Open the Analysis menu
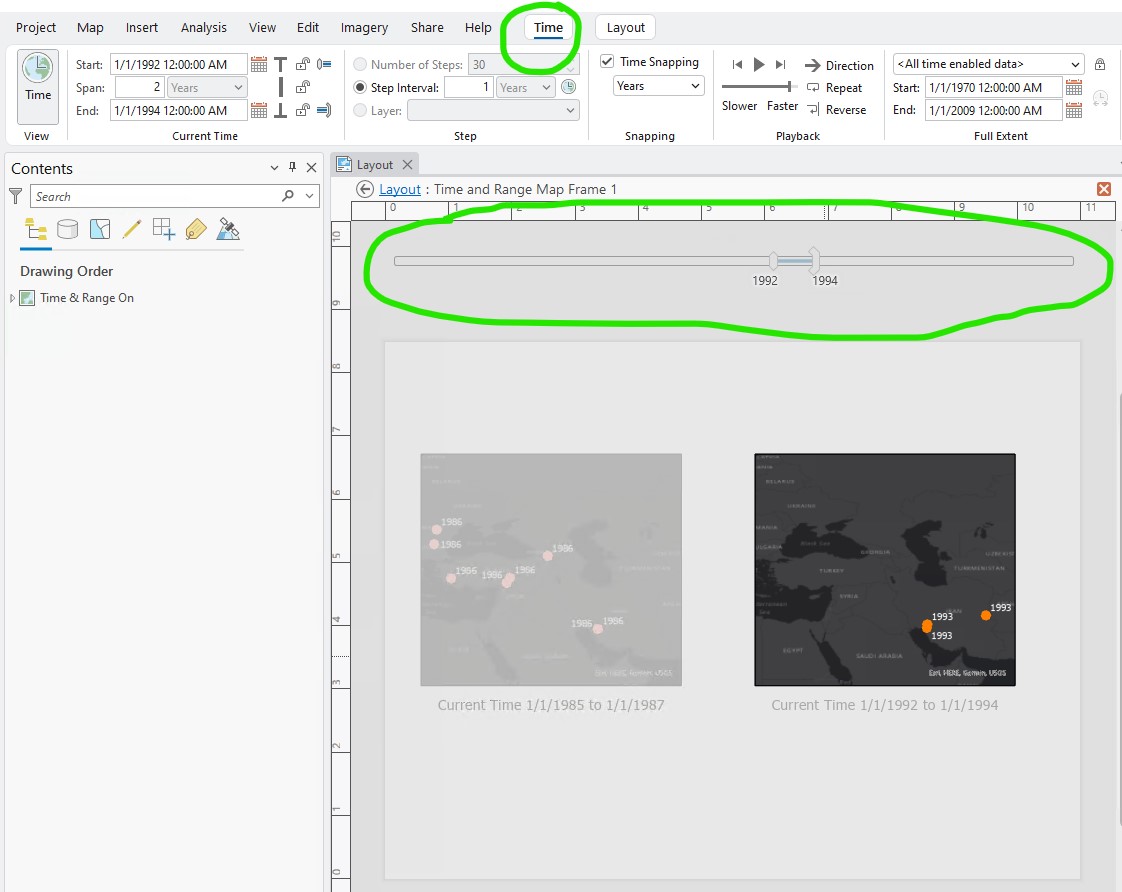This screenshot has height=892, width=1122. tap(204, 27)
